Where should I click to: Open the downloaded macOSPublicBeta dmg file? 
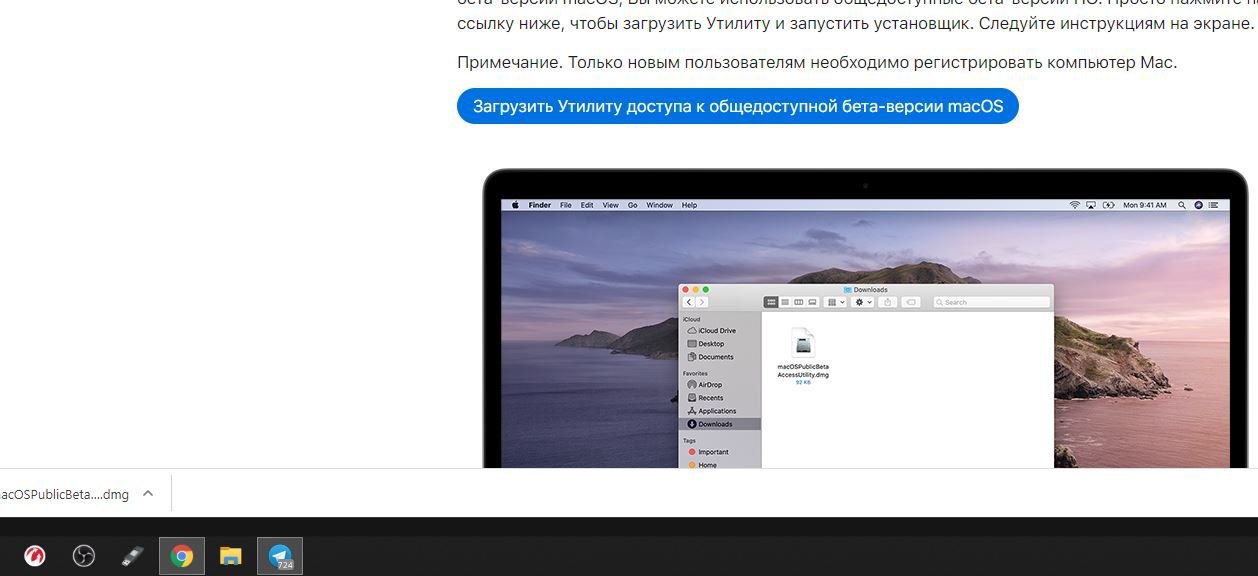pos(64,494)
